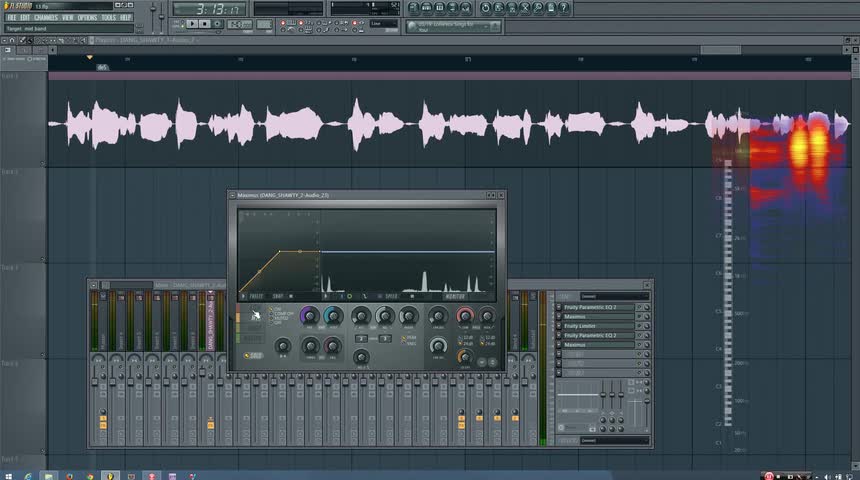Select MUTED radio option in Maximus

pos(272,318)
